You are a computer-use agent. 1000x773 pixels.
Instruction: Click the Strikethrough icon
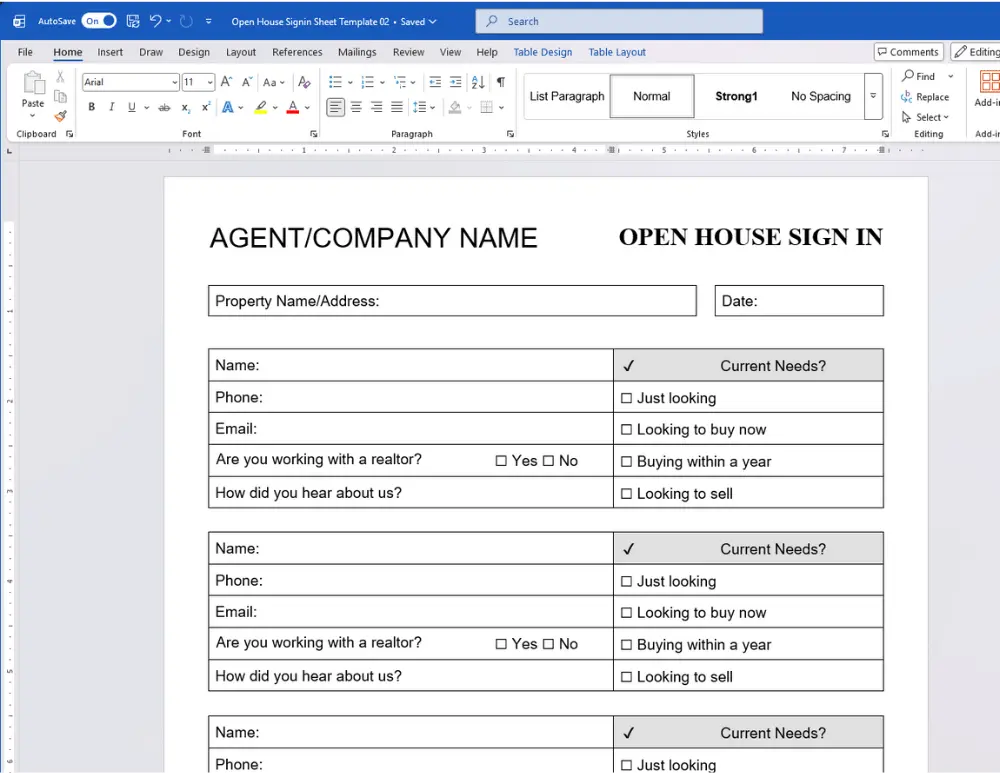coord(164,106)
